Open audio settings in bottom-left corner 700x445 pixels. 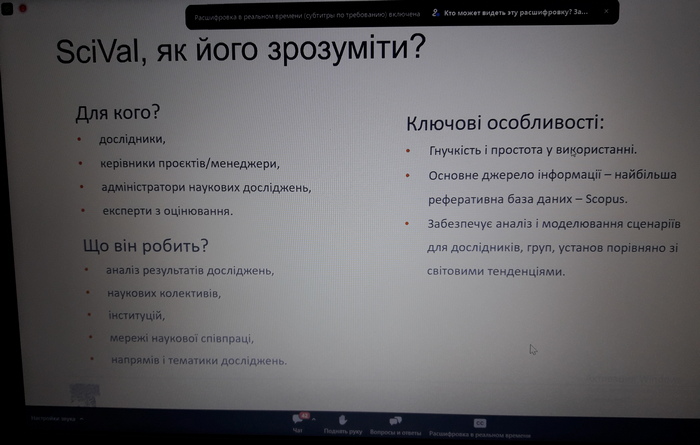coord(50,417)
